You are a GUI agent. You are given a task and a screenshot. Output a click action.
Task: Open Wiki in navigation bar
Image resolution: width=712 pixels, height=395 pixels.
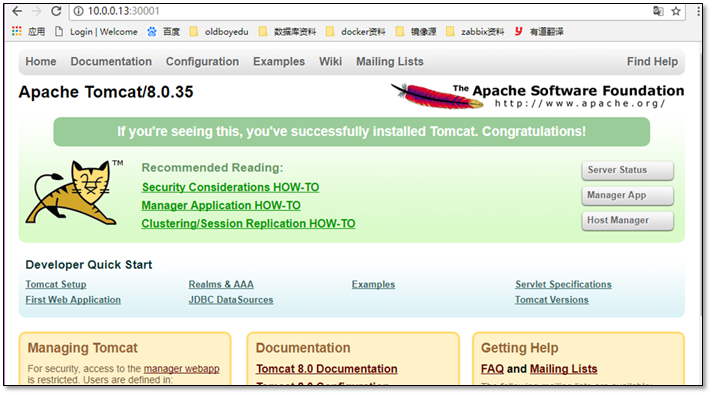pos(330,61)
